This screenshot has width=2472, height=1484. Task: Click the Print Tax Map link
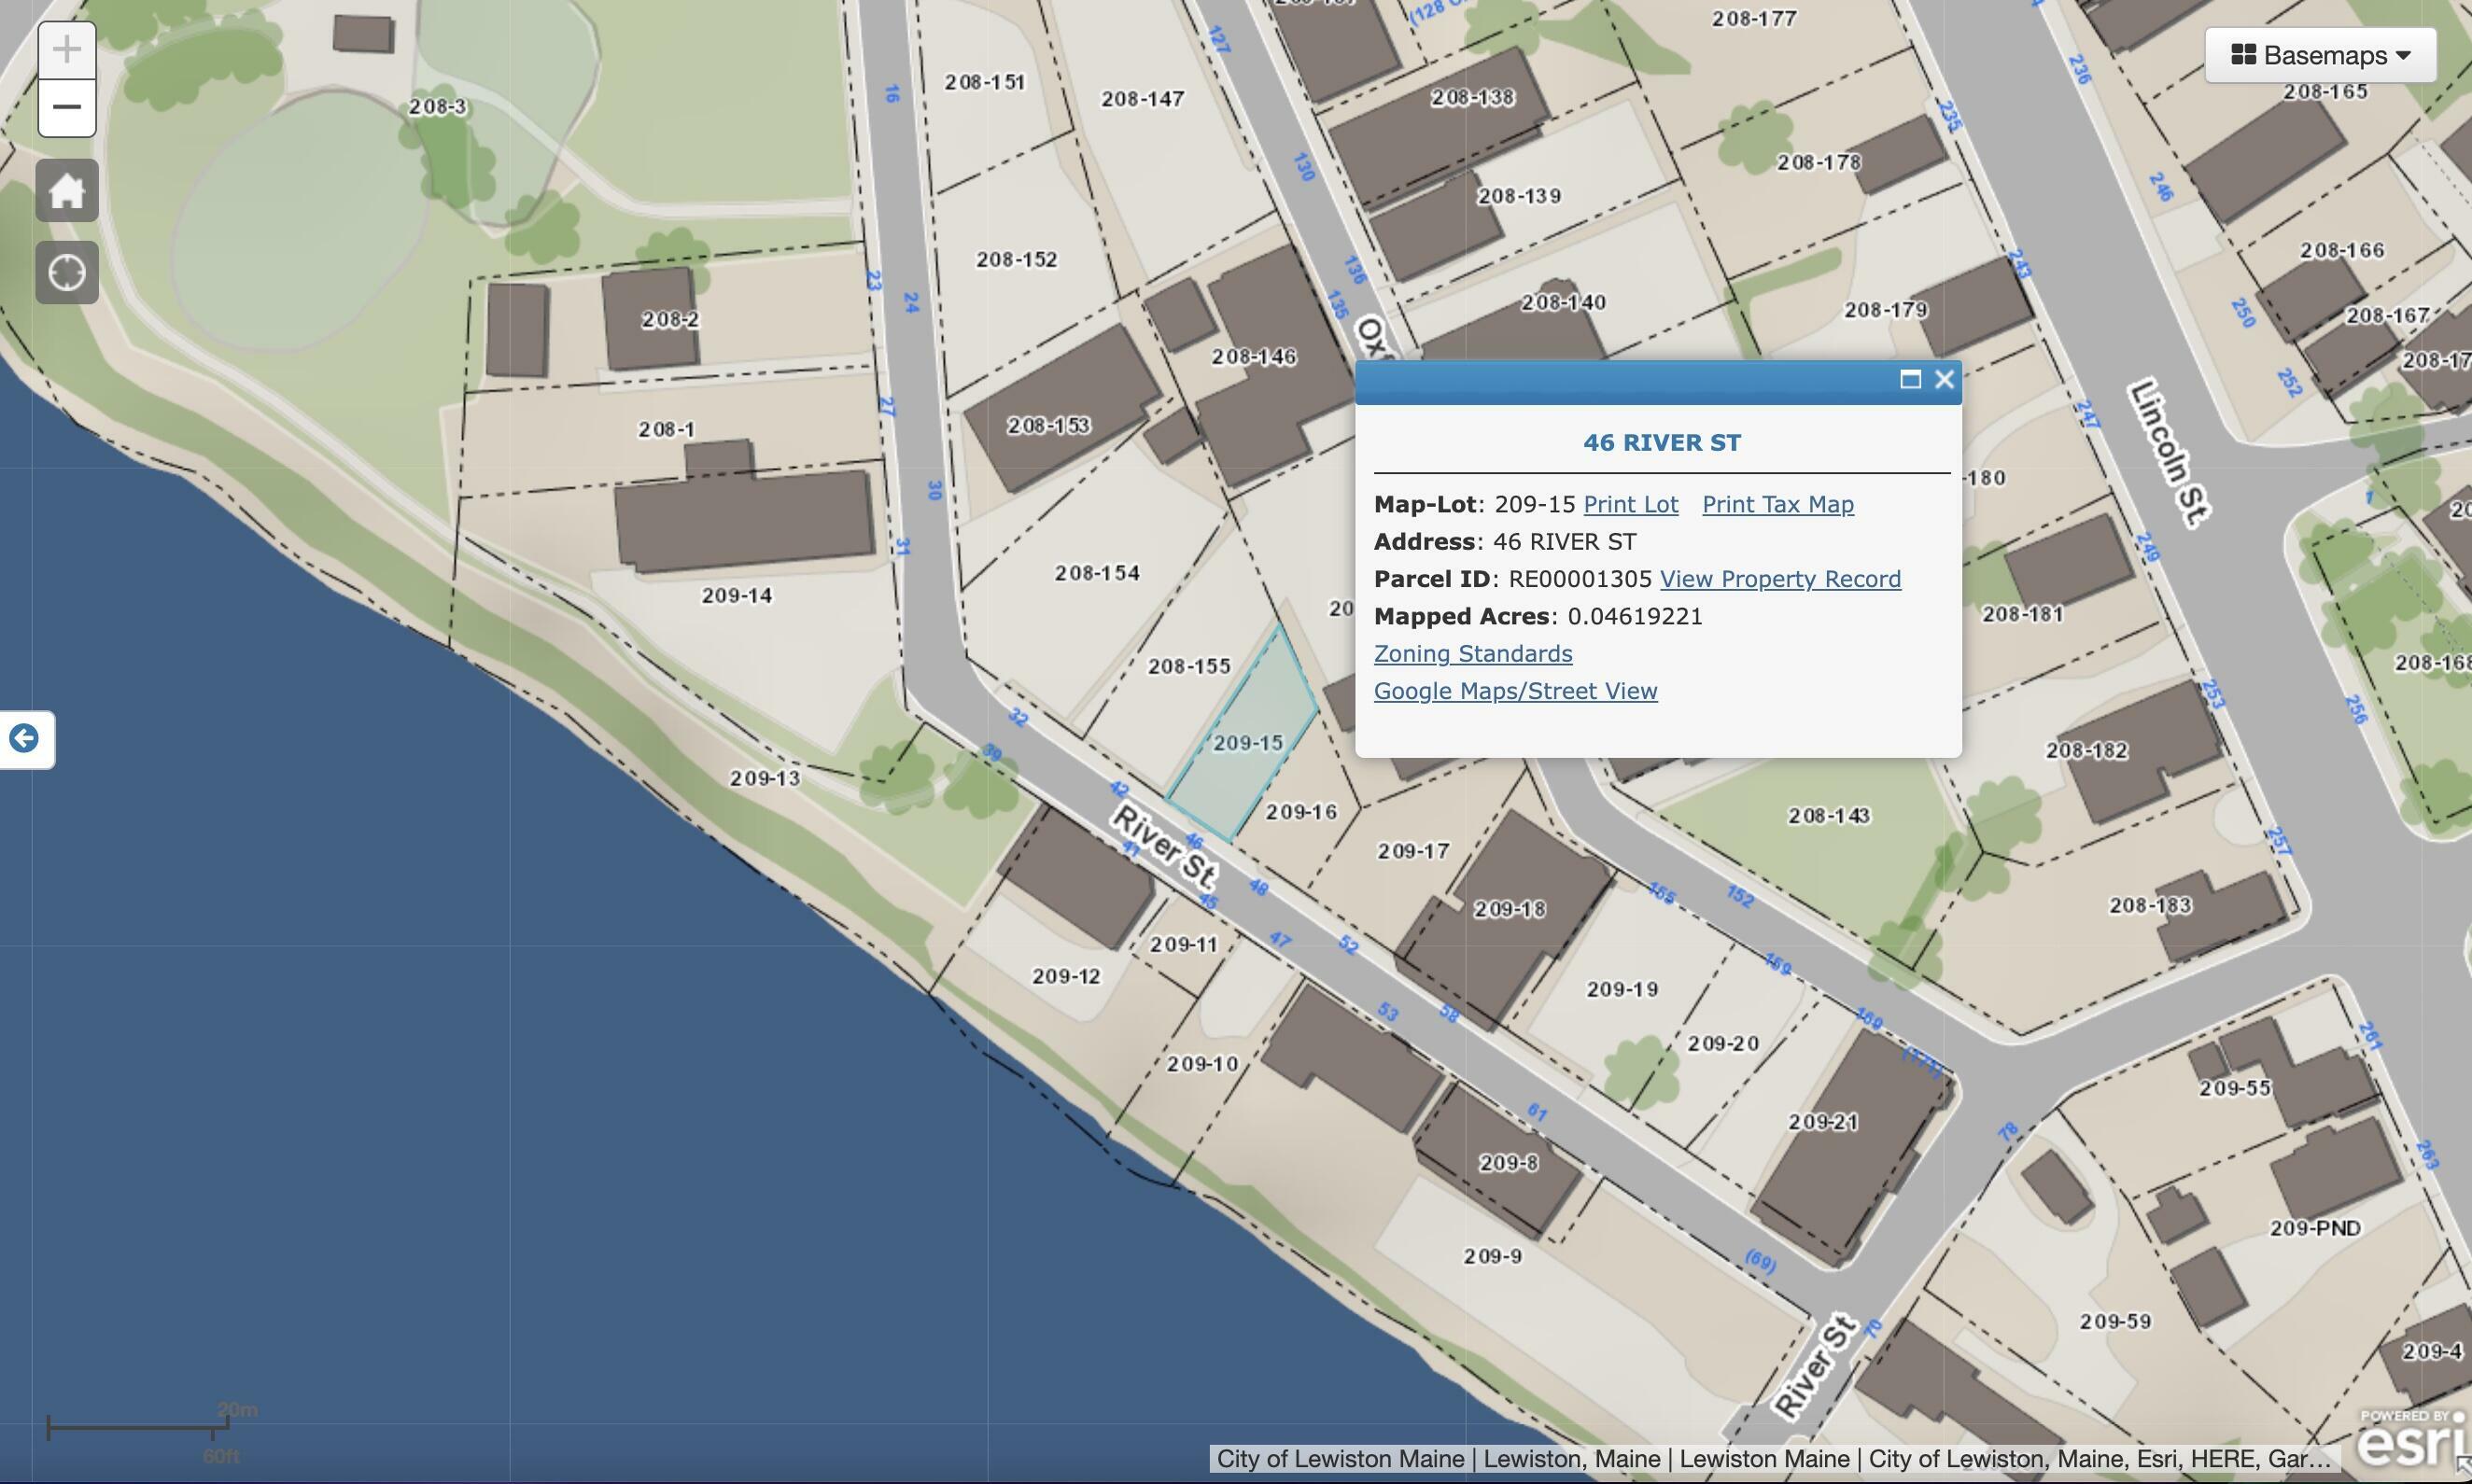click(1778, 504)
